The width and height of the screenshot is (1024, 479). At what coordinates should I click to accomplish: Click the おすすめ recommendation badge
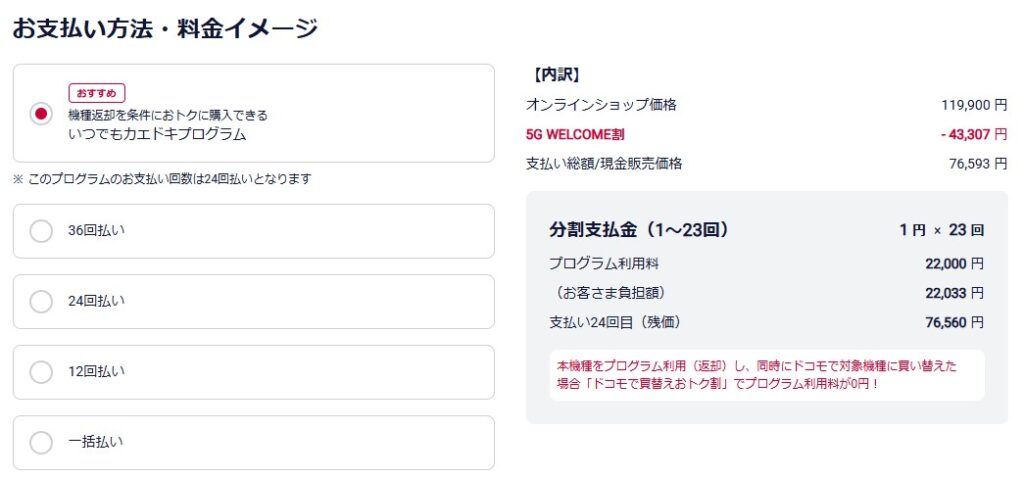96,93
